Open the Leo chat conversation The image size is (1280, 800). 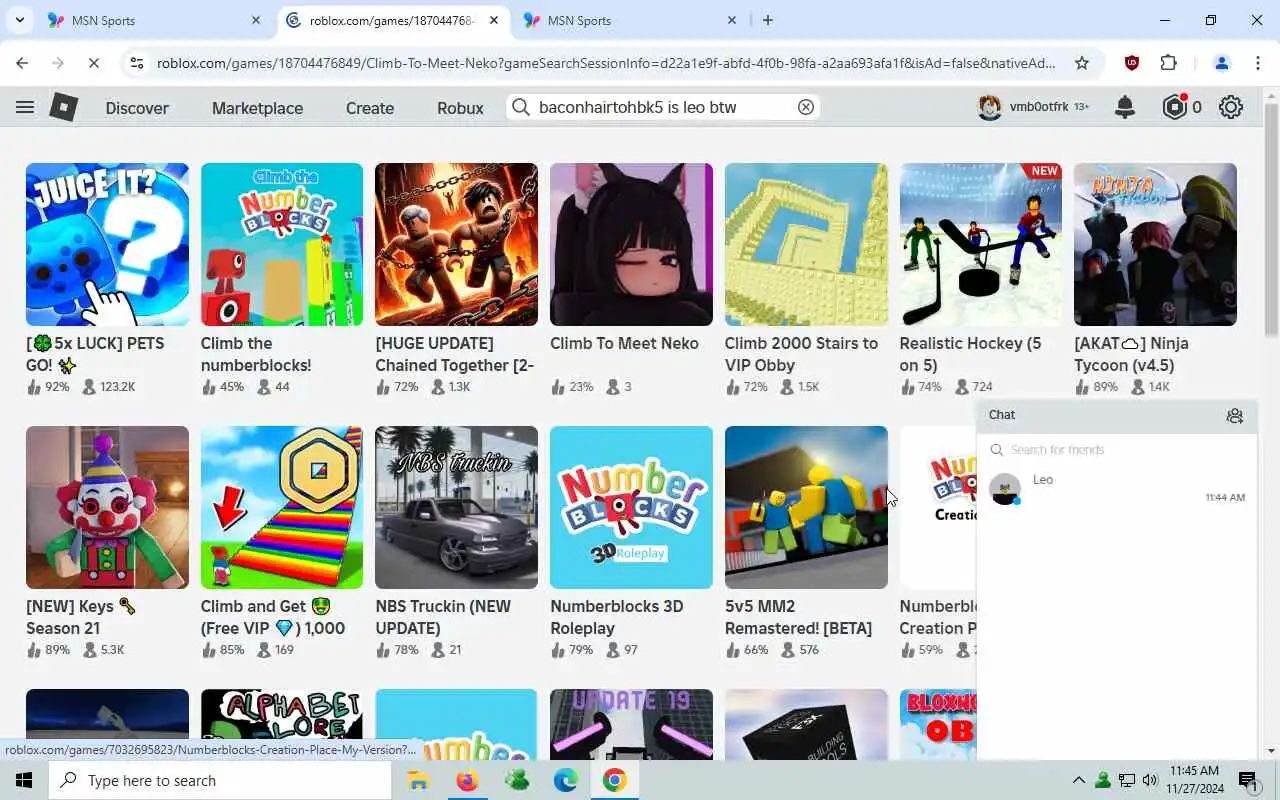tap(1116, 489)
